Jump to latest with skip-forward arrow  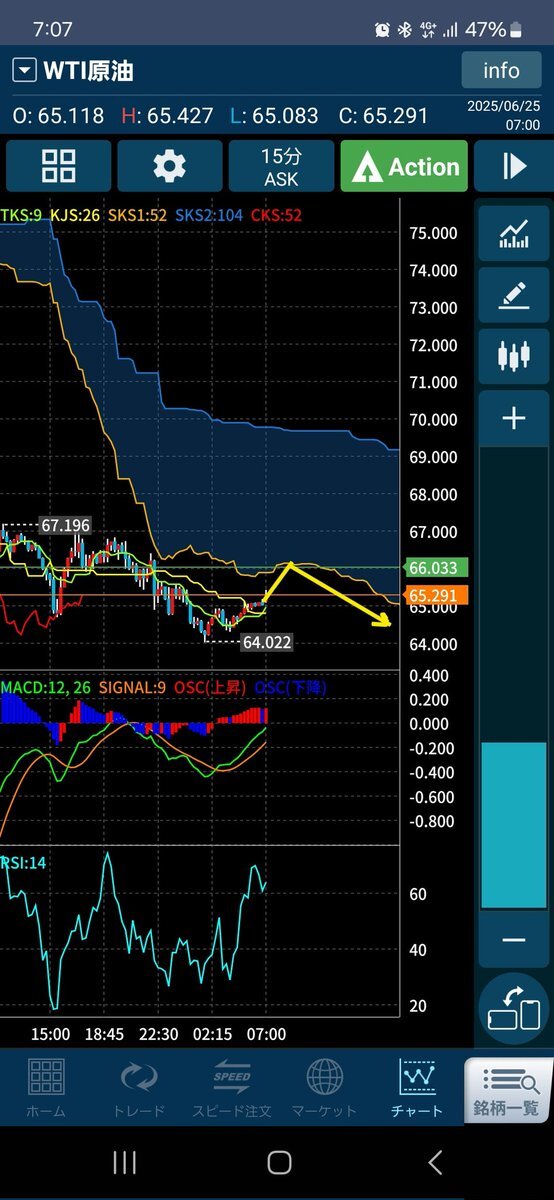click(x=513, y=166)
